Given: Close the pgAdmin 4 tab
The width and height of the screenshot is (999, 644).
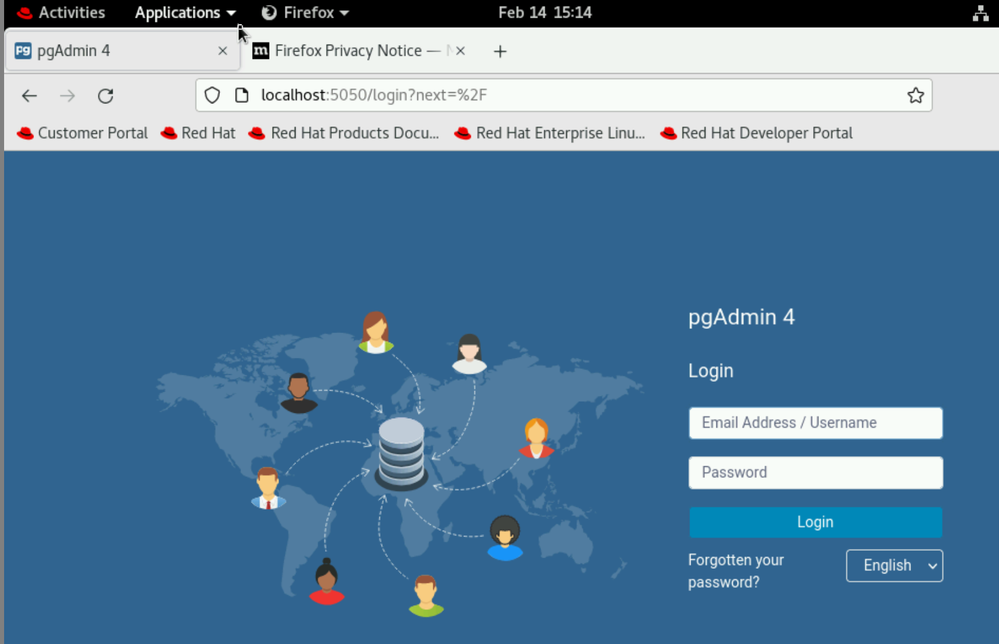Looking at the screenshot, I should tap(222, 51).
